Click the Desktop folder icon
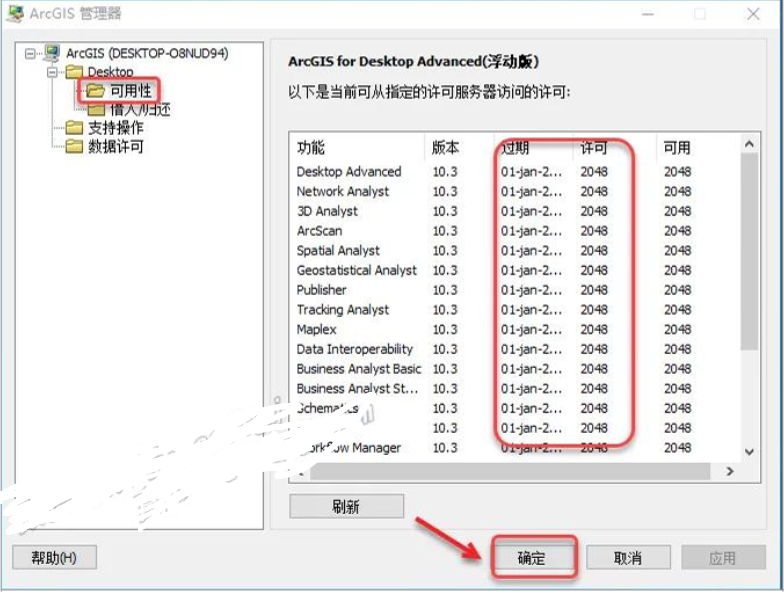Image resolution: width=784 pixels, height=595 pixels. coord(74,72)
